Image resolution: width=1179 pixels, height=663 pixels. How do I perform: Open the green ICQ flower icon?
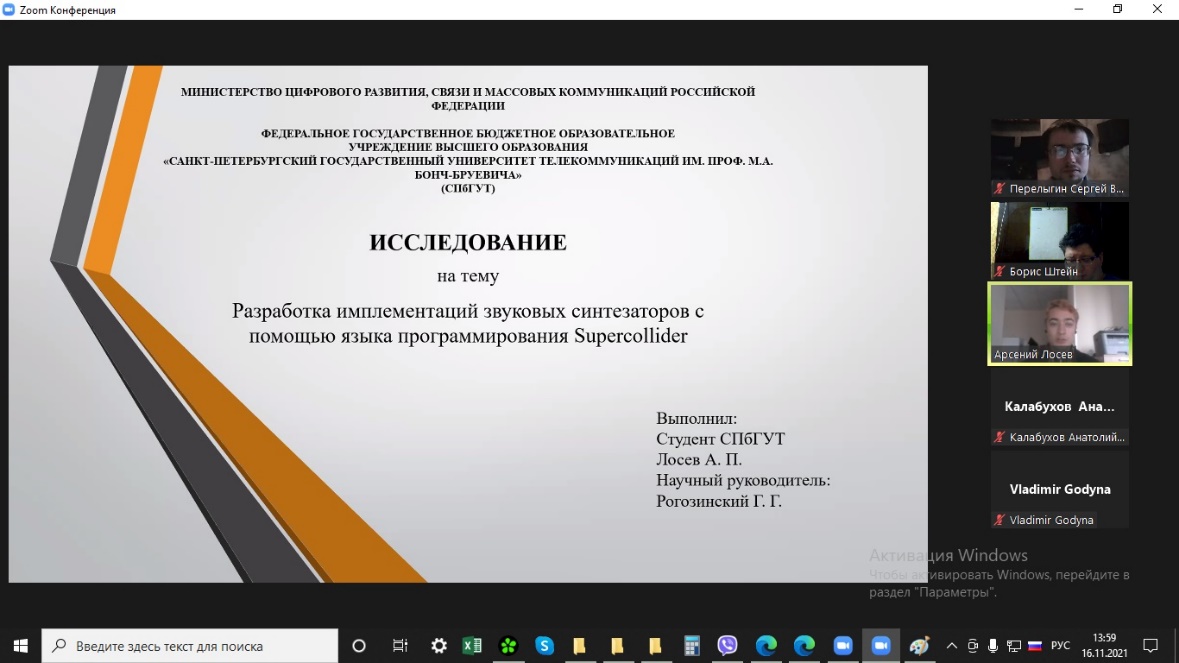click(x=508, y=646)
